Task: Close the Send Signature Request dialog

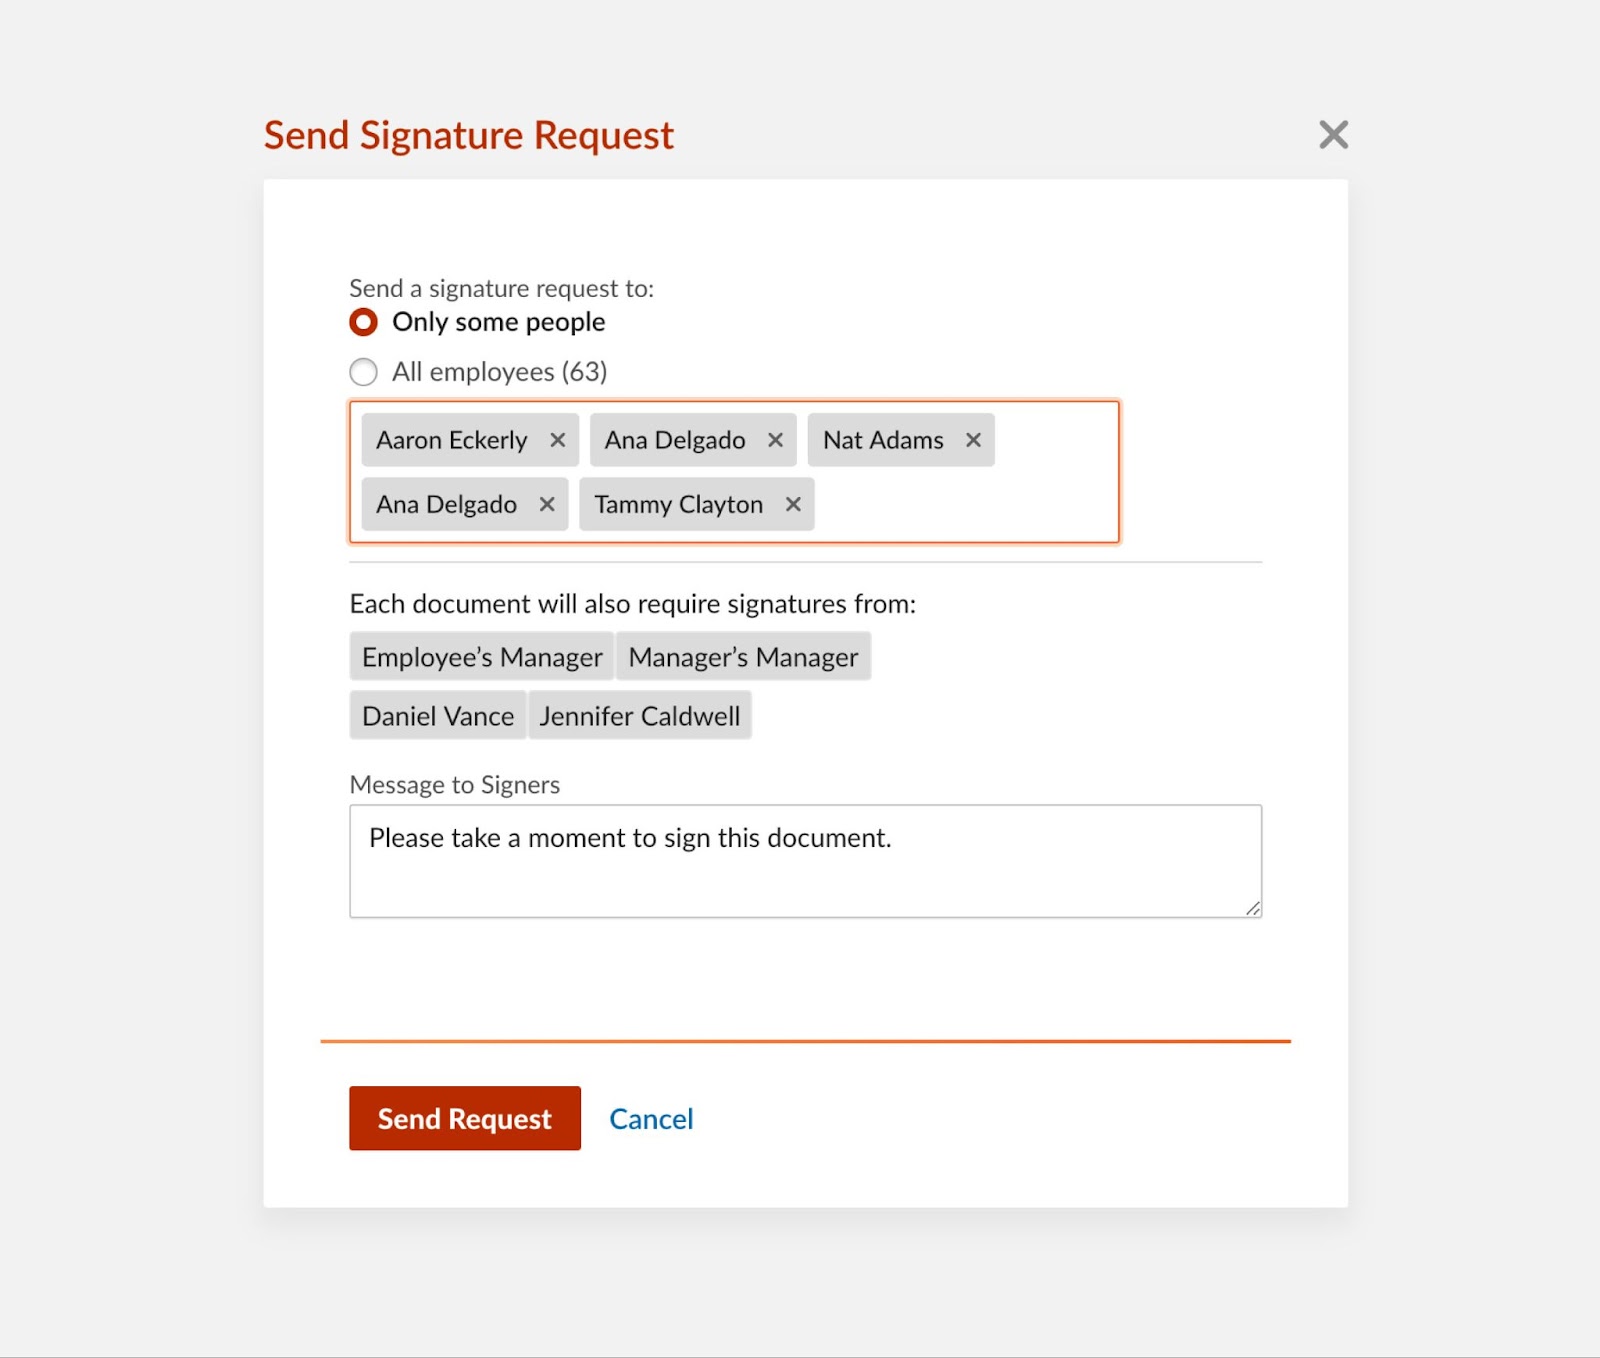Action: point(1333,134)
